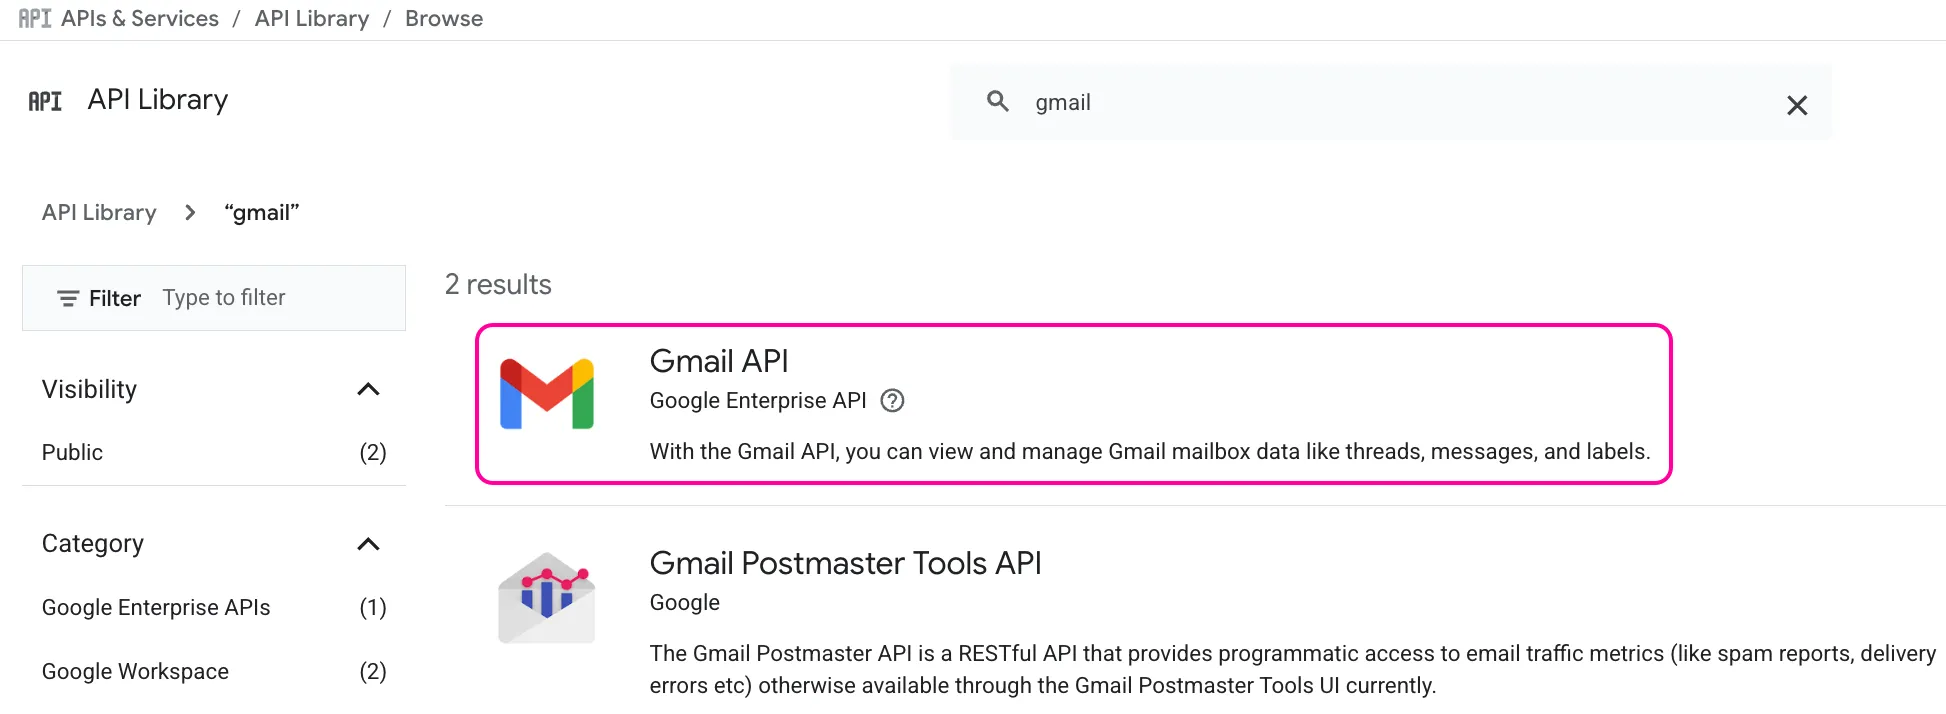Click the API Library header logo icon
The width and height of the screenshot is (1946, 714).
(x=45, y=101)
